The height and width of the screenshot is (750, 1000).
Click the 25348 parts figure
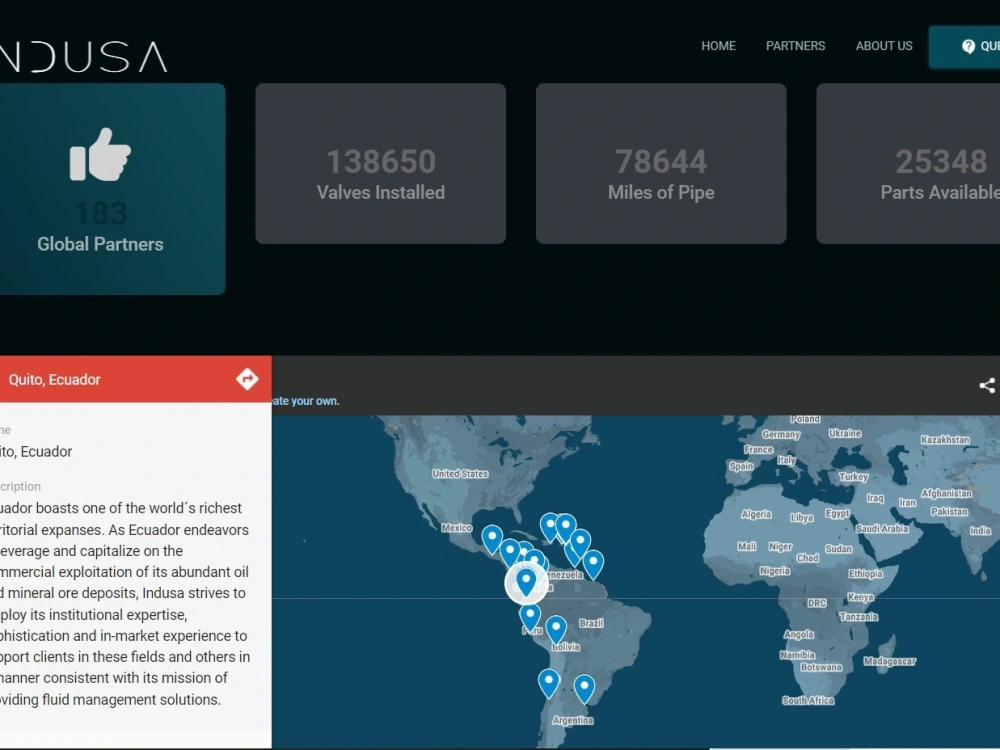941,161
